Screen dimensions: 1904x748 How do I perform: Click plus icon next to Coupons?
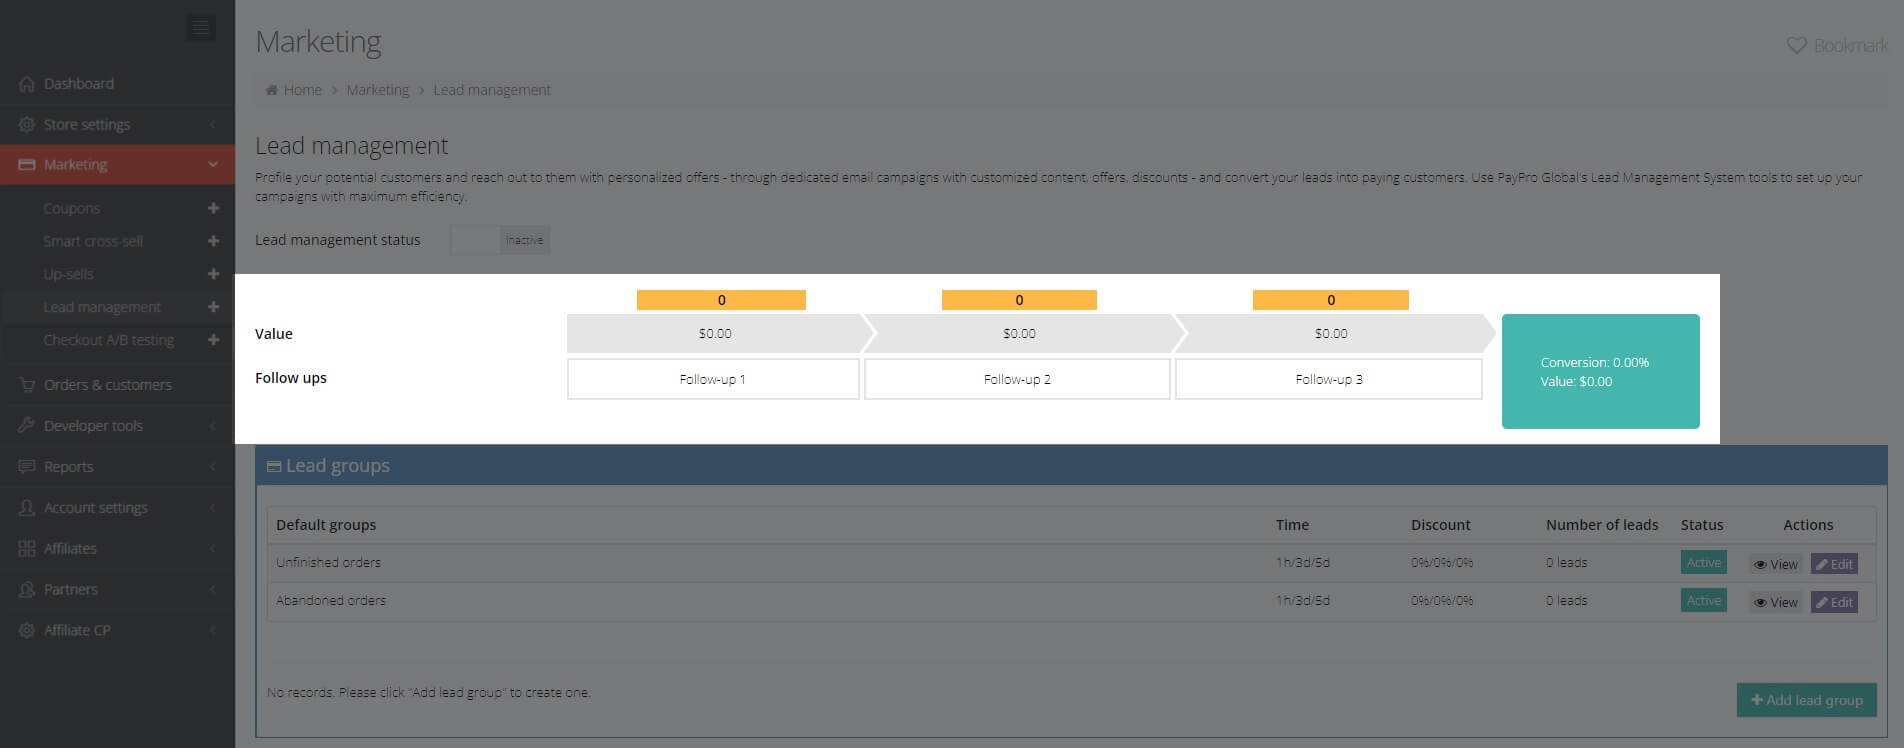(x=213, y=208)
